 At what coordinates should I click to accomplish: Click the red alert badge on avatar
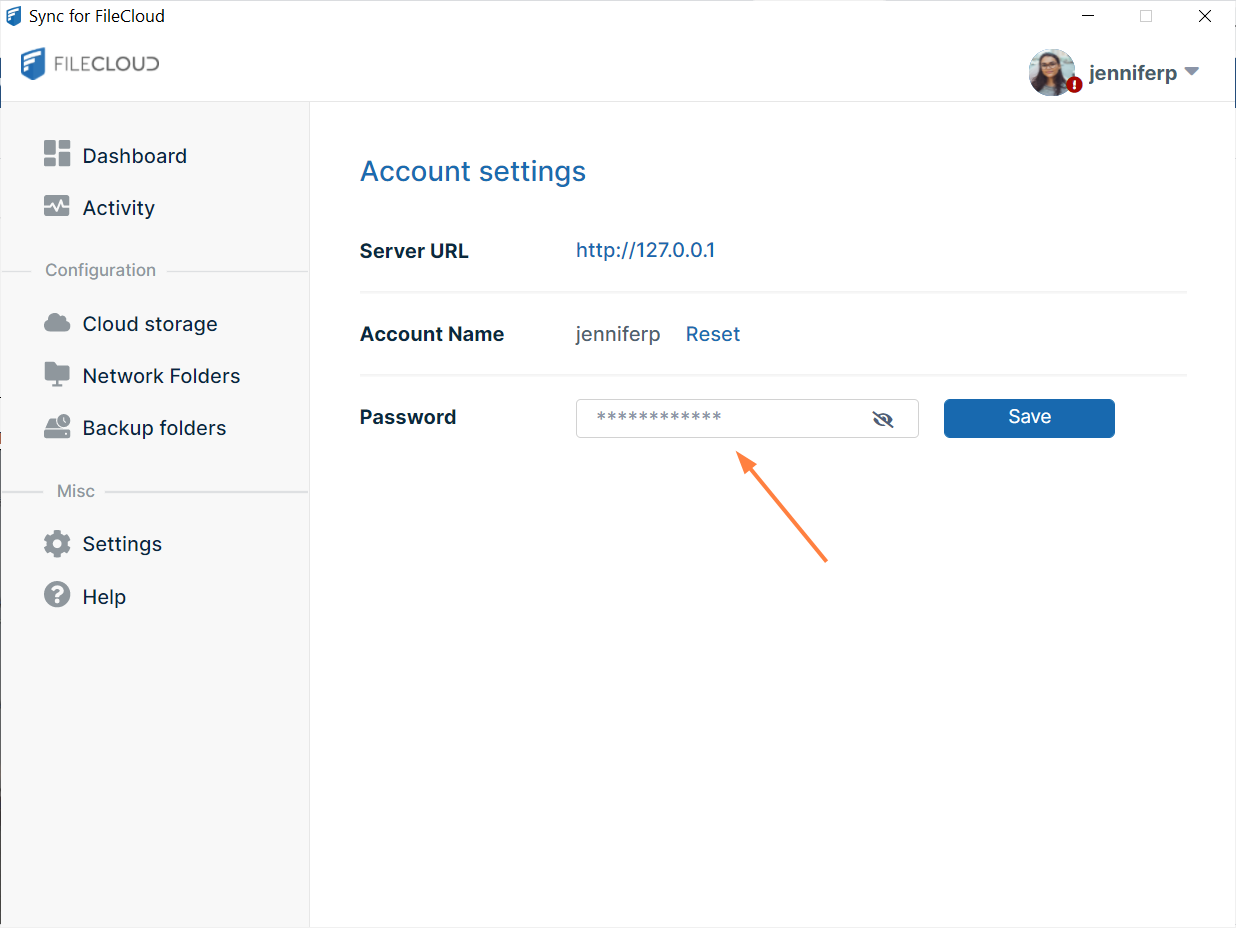click(1074, 86)
